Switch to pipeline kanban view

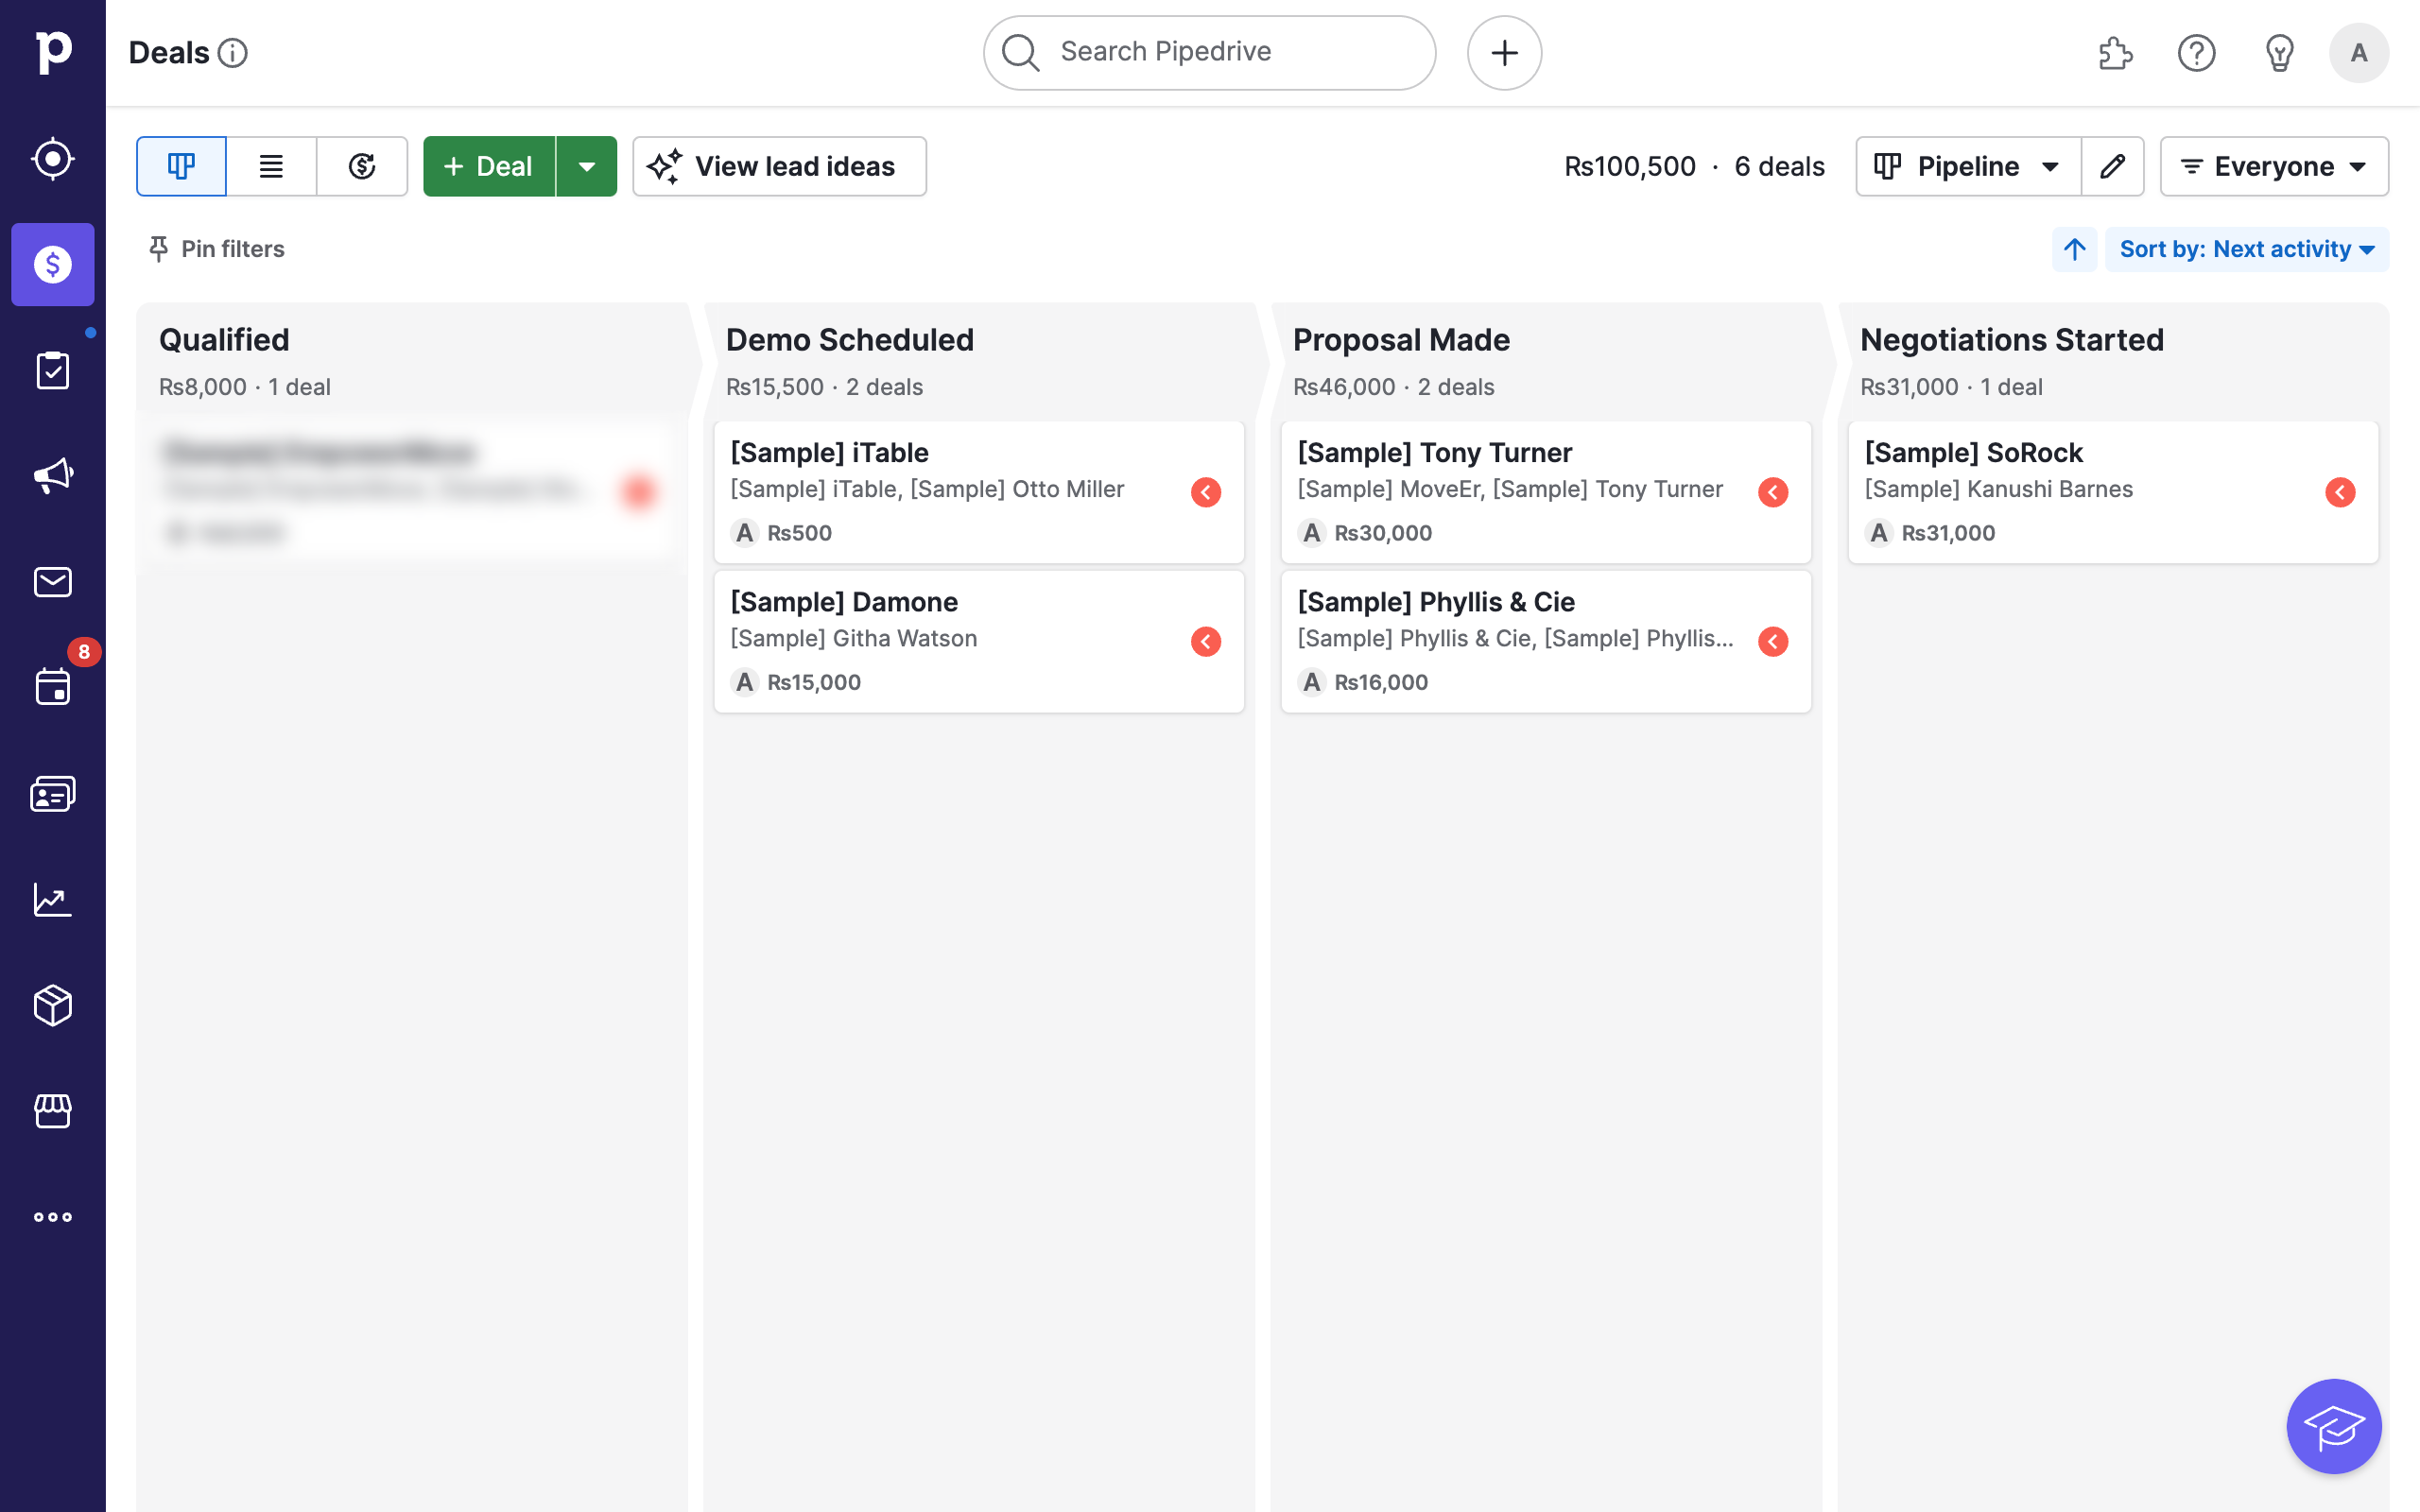(181, 166)
